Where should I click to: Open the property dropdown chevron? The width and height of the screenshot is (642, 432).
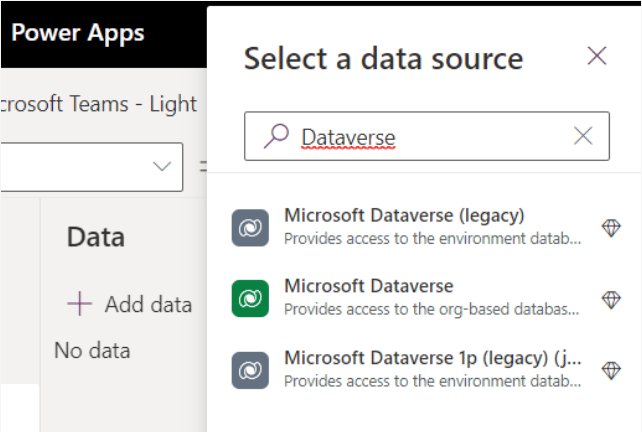coord(162,166)
